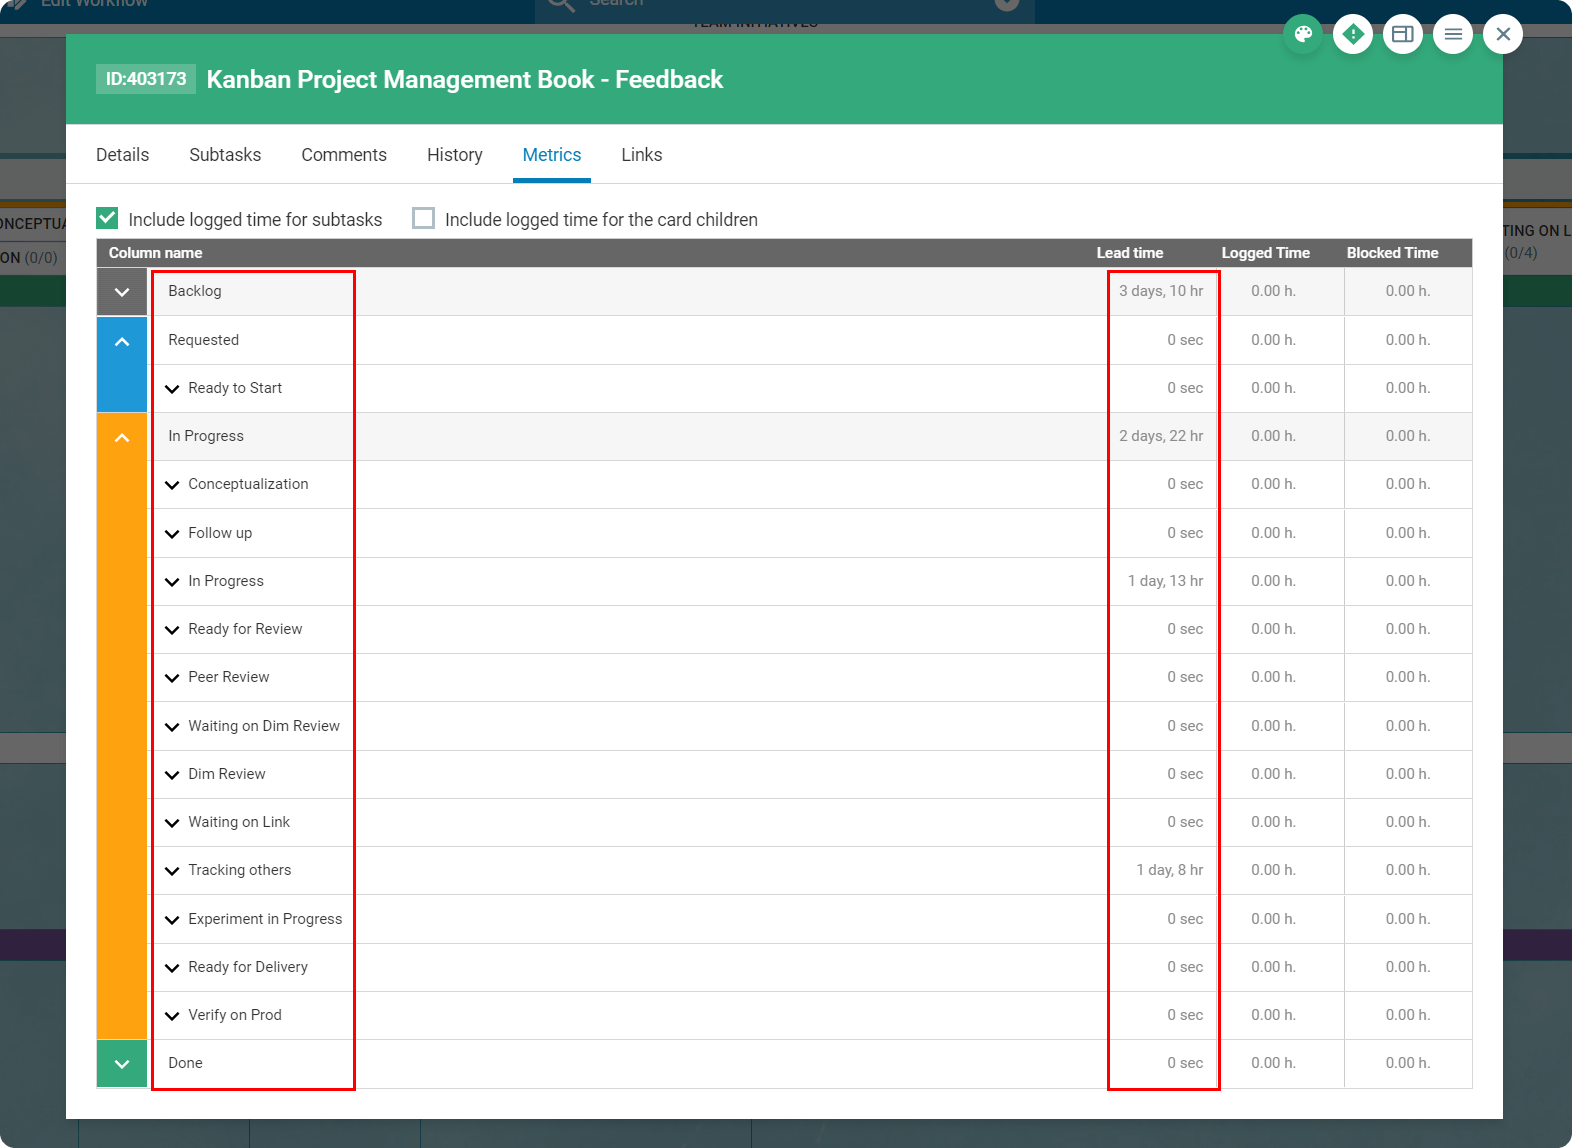This screenshot has height=1148, width=1572.
Task: Expand the Conceptualization row chevron
Action: pos(172,485)
